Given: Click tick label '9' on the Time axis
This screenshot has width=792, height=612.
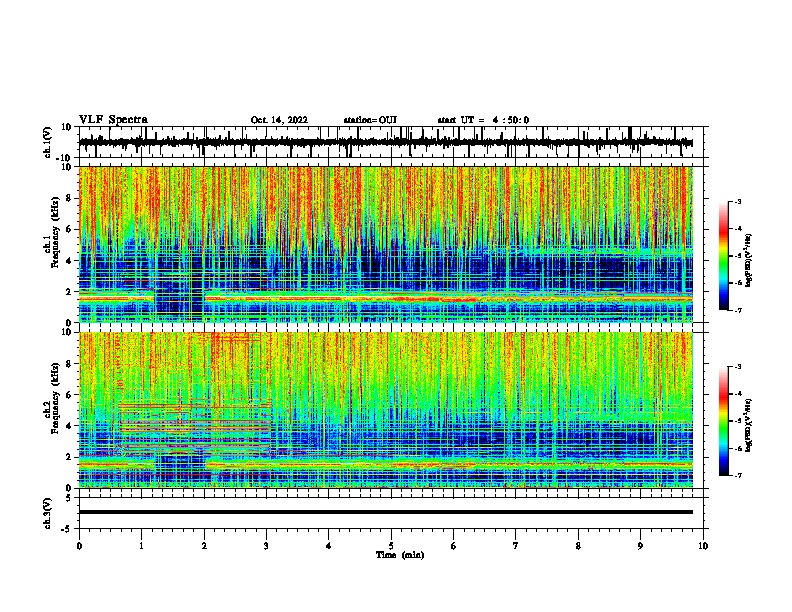Looking at the screenshot, I should (640, 546).
